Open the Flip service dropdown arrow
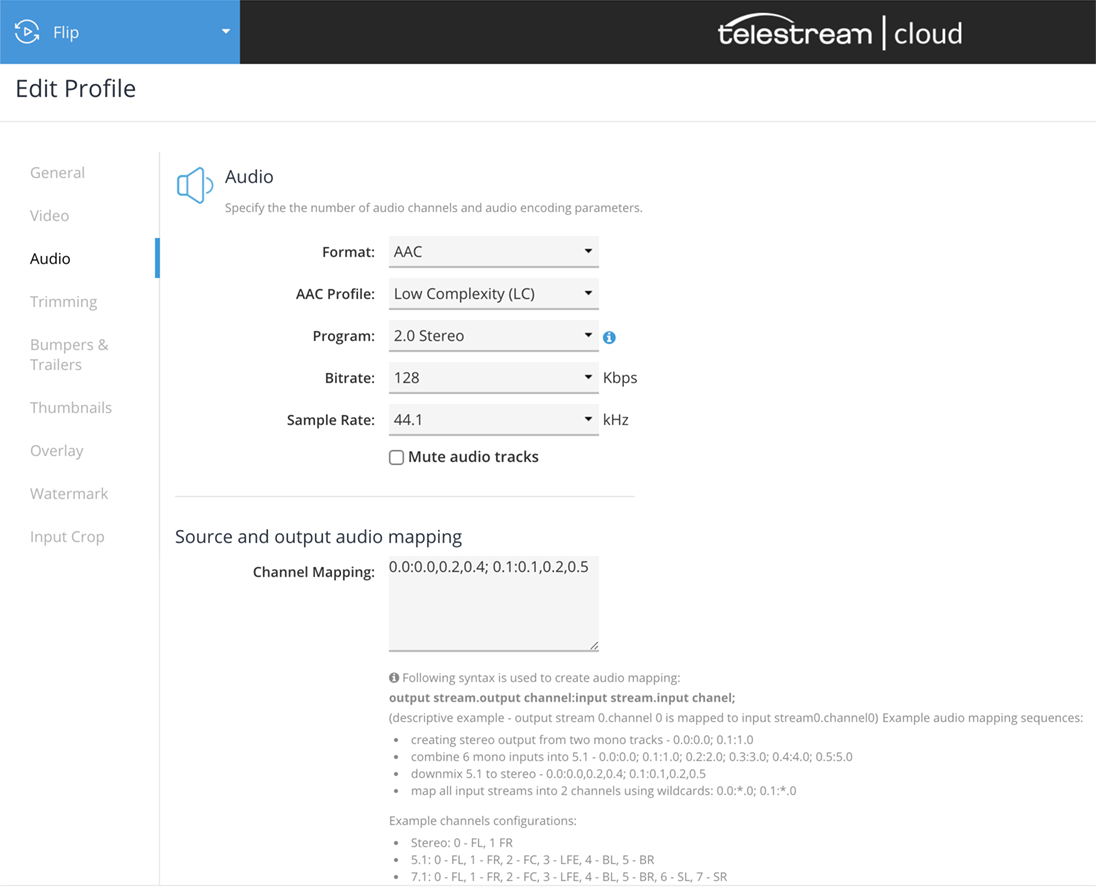Screen dimensions: 1096x887 point(226,31)
